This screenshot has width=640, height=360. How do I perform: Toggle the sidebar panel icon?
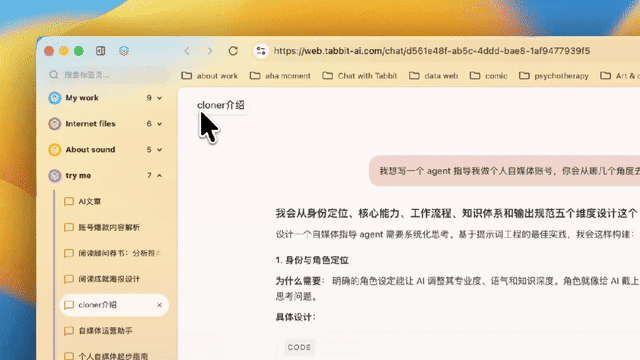tap(100, 51)
